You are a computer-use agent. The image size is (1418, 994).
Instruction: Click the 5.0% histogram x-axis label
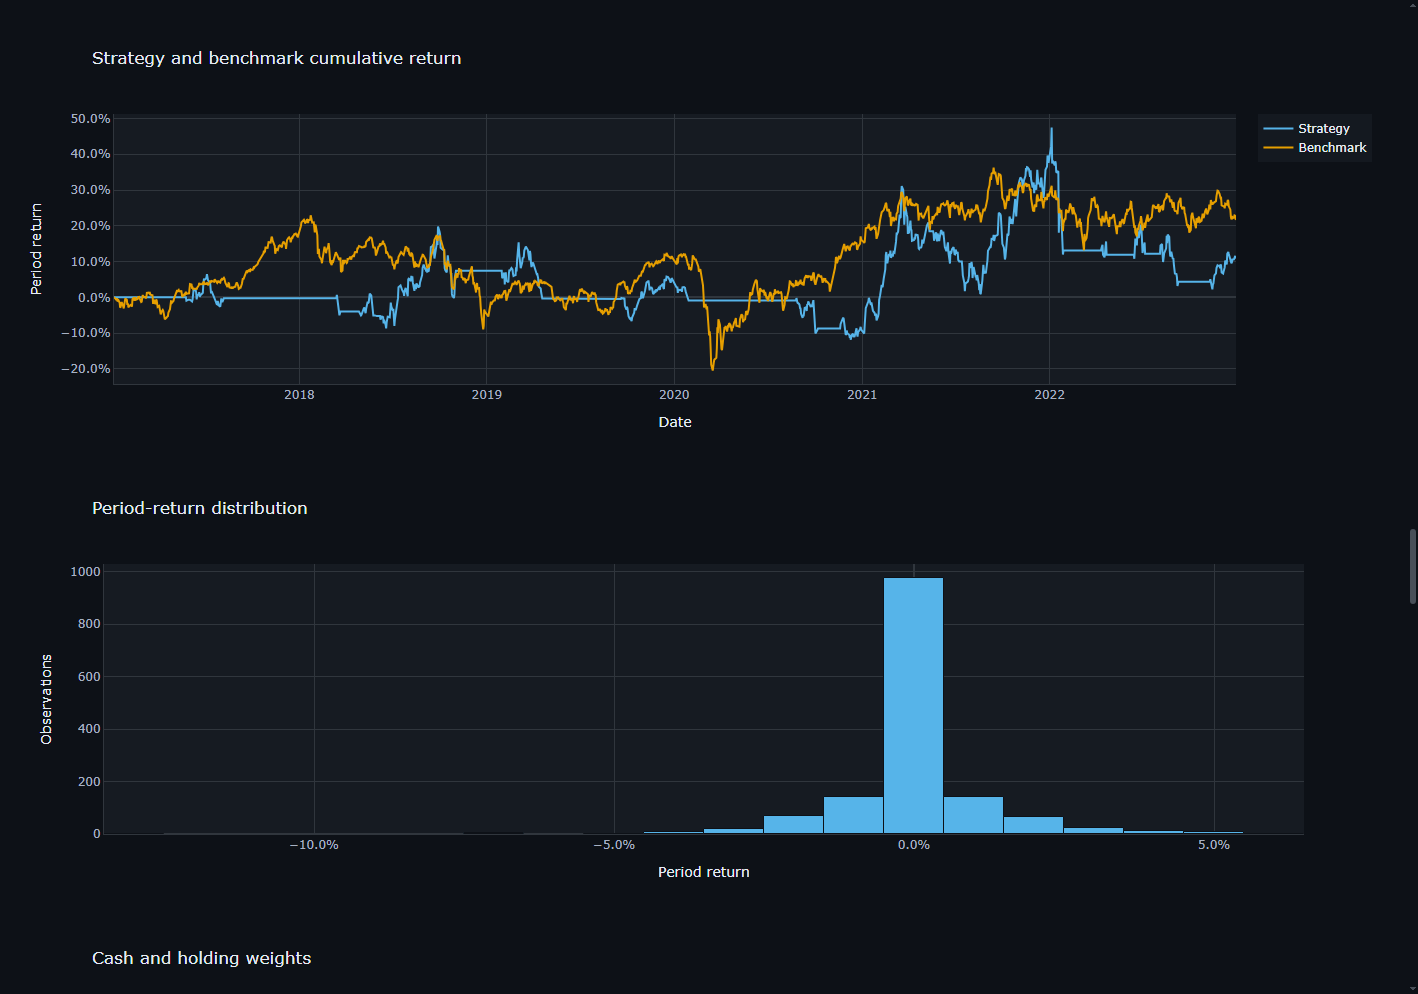[1214, 845]
